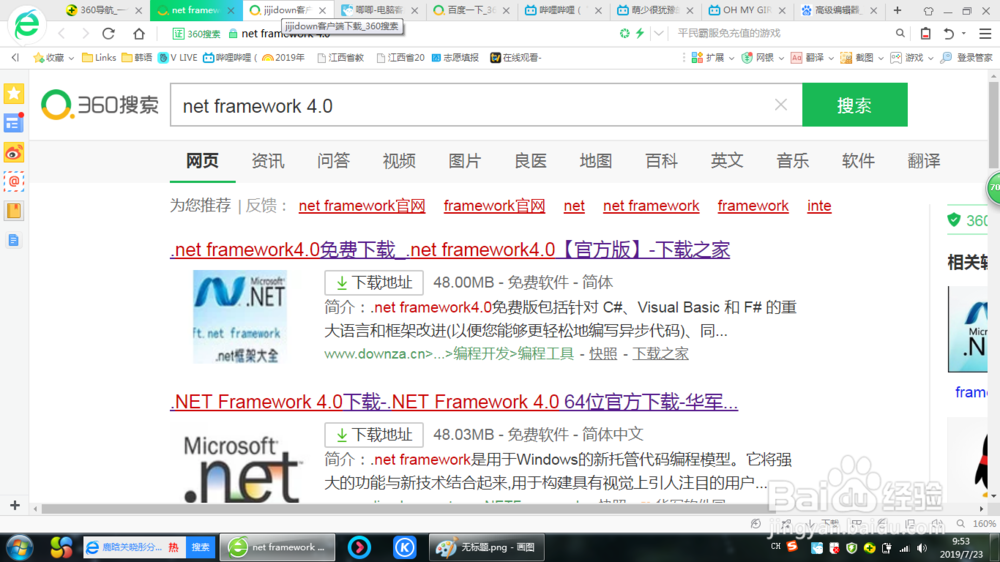Clear the search box text
The height and width of the screenshot is (562, 1000).
[x=781, y=105]
